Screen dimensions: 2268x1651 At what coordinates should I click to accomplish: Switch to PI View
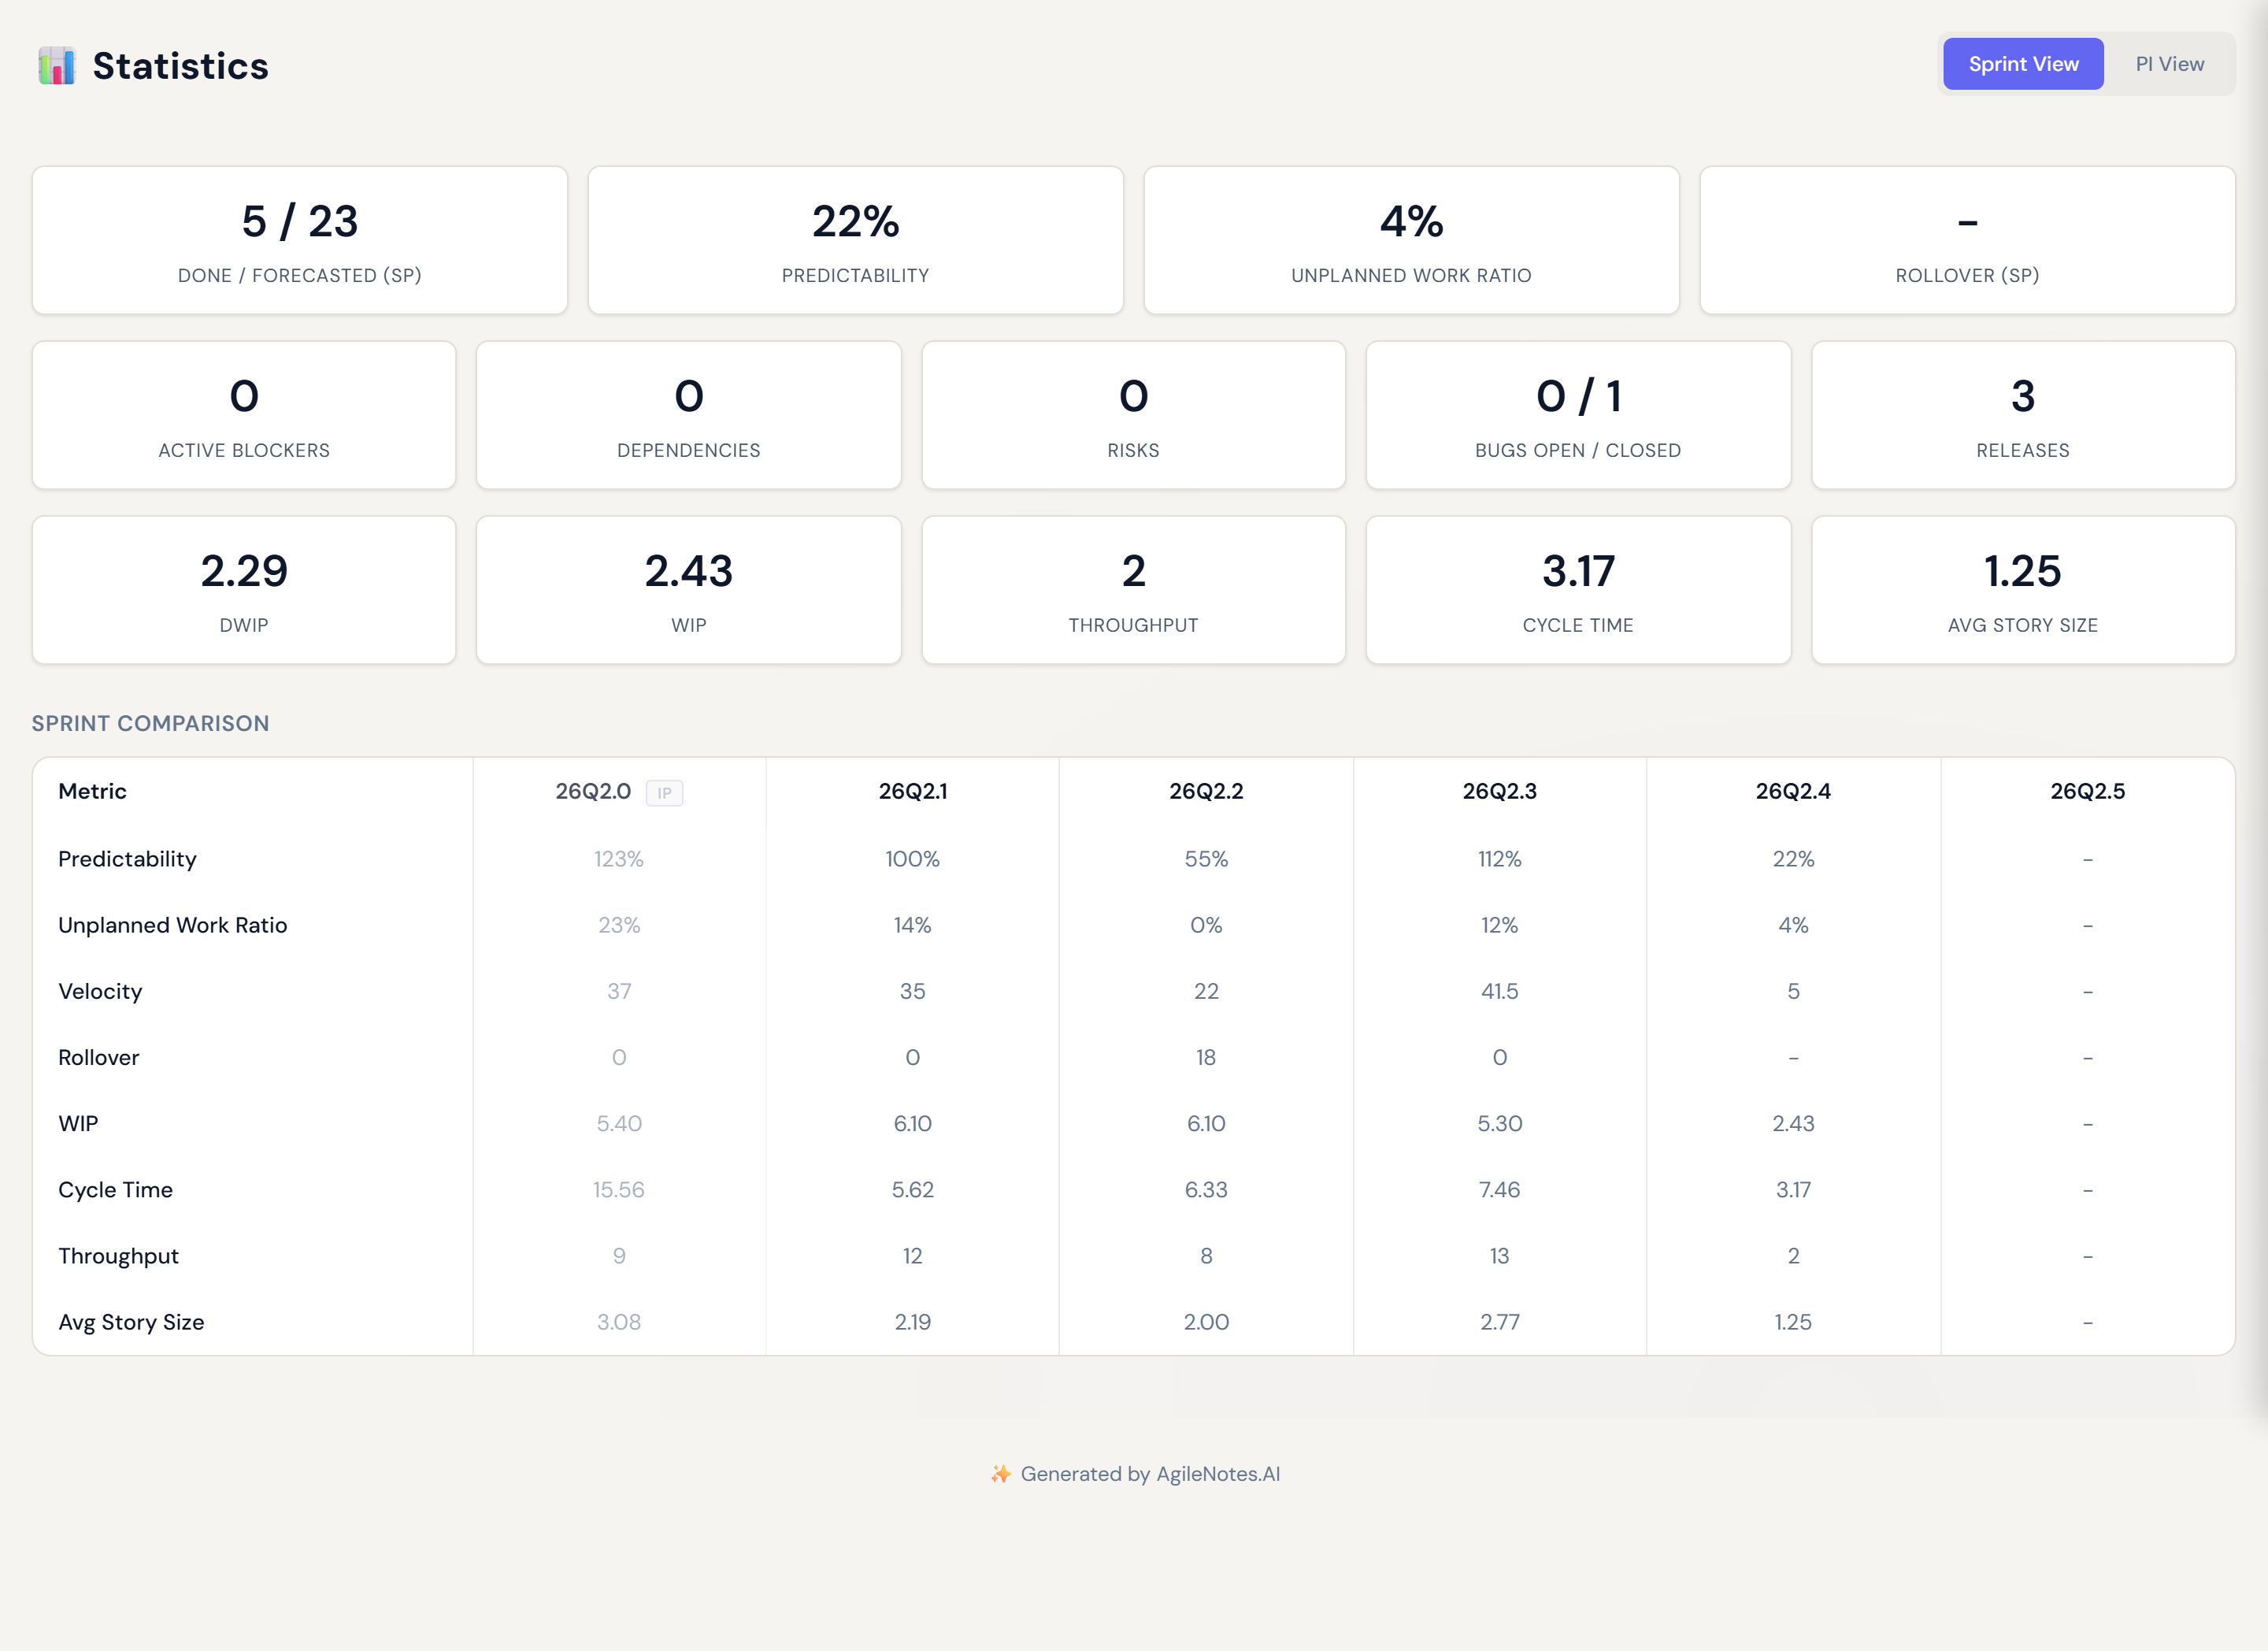(2169, 64)
